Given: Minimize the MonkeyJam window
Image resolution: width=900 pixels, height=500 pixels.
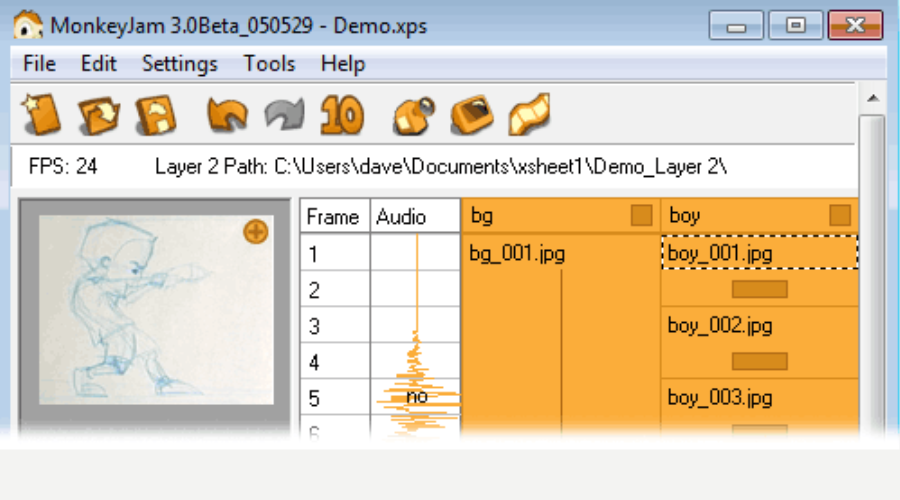Looking at the screenshot, I should pyautogui.click(x=736, y=25).
